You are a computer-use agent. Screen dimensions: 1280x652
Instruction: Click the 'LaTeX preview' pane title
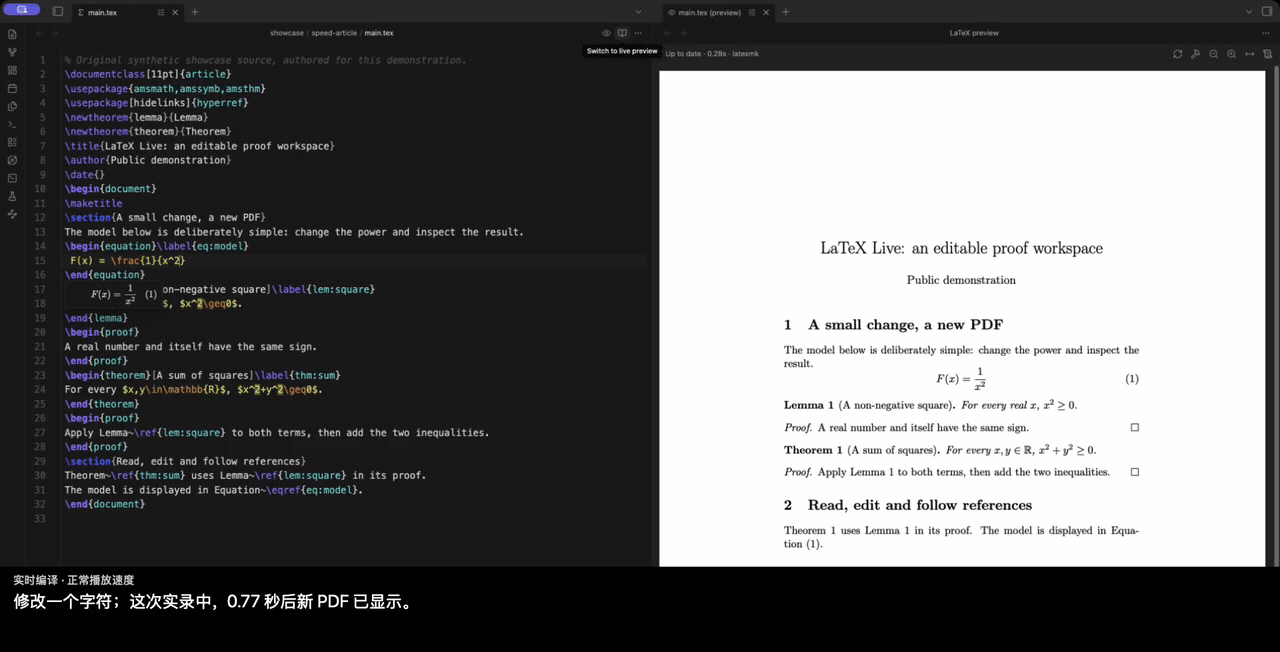tap(974, 33)
